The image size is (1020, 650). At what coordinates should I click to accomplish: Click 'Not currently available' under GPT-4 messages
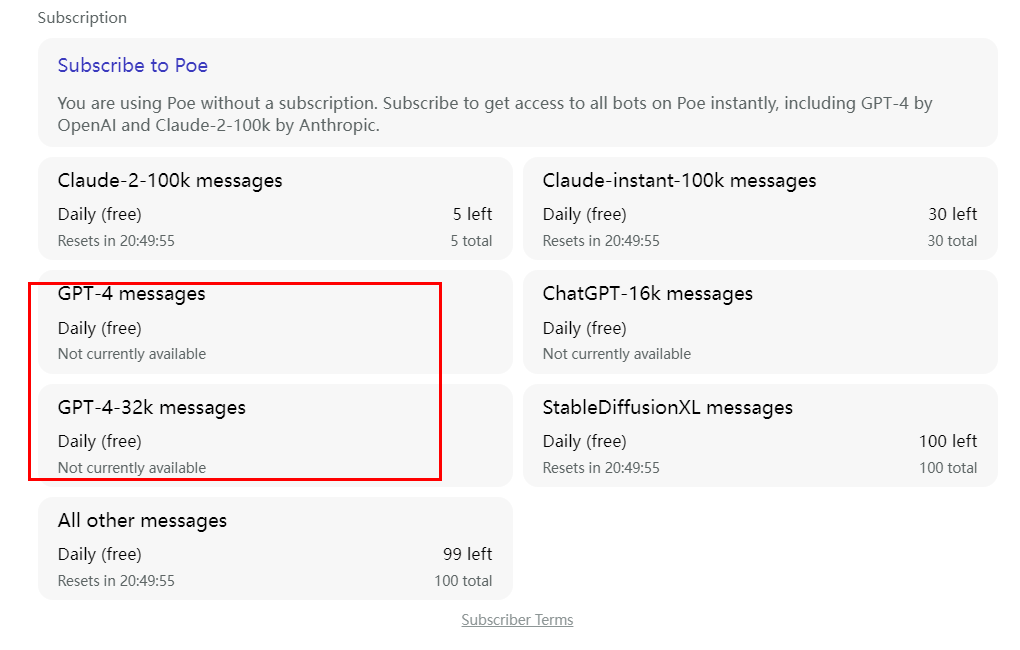pyautogui.click(x=132, y=354)
